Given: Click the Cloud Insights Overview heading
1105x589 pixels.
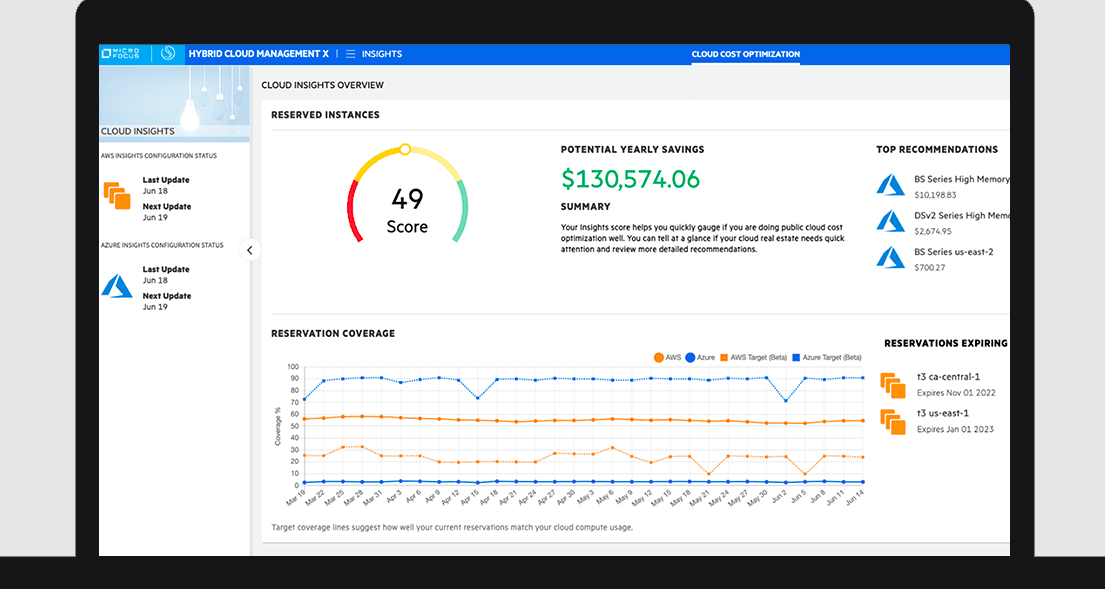Looking at the screenshot, I should pyautogui.click(x=323, y=85).
